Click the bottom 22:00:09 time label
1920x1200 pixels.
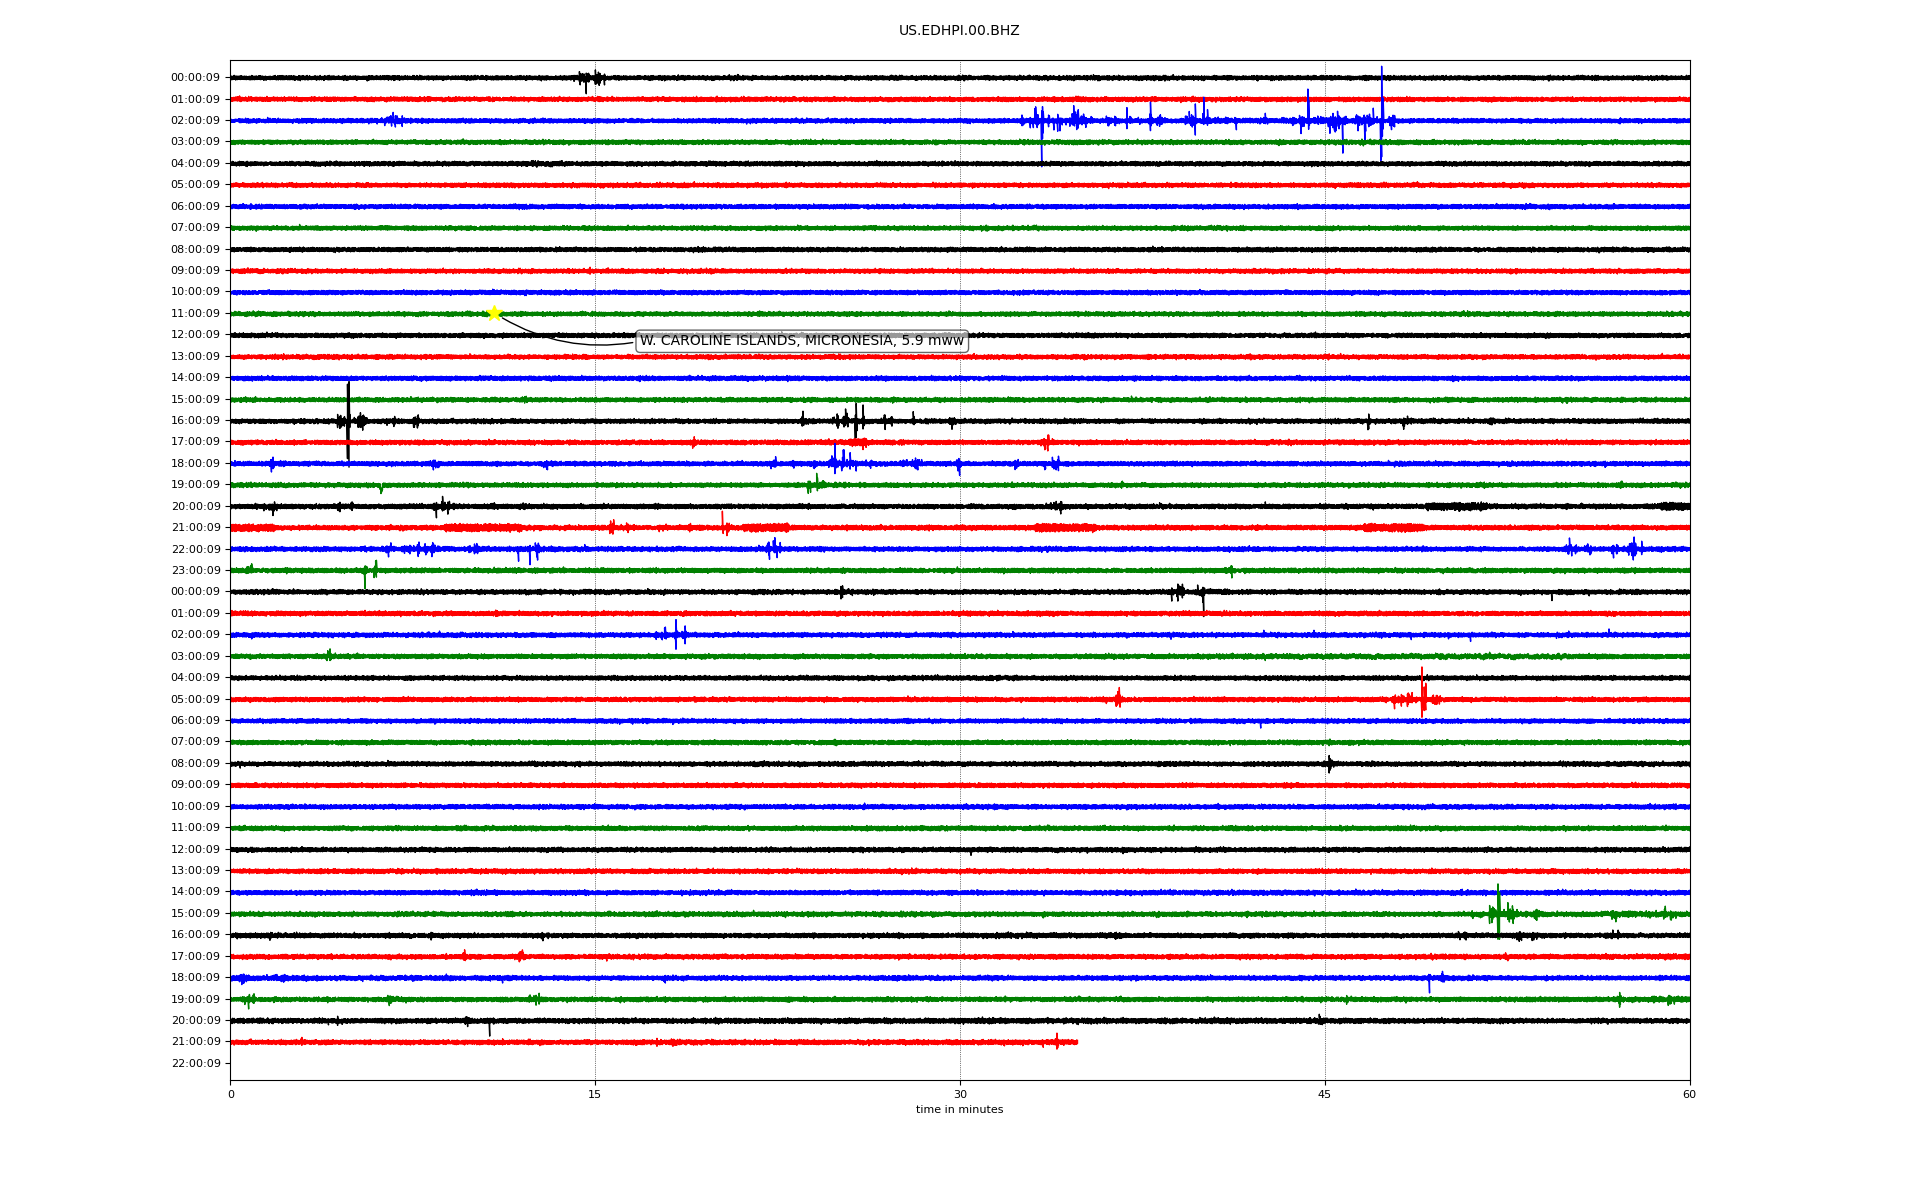tap(195, 1063)
